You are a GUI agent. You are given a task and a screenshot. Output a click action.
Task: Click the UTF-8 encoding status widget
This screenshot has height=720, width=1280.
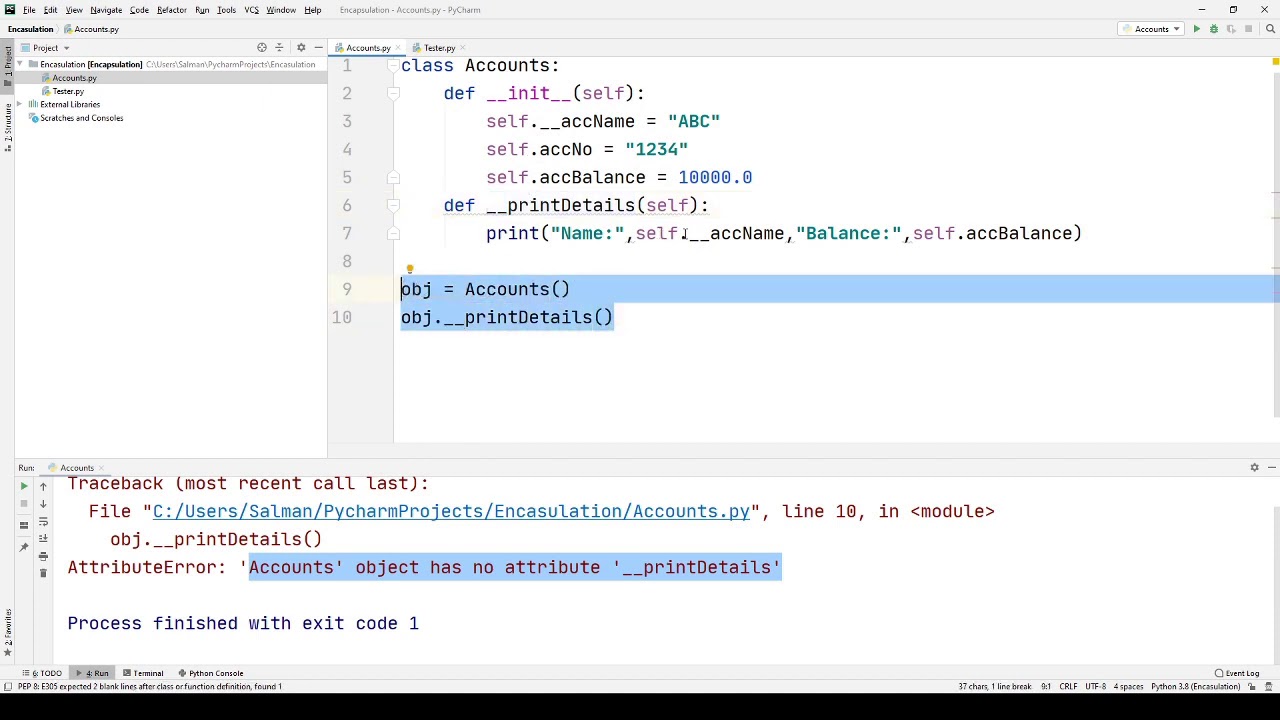[1095, 687]
